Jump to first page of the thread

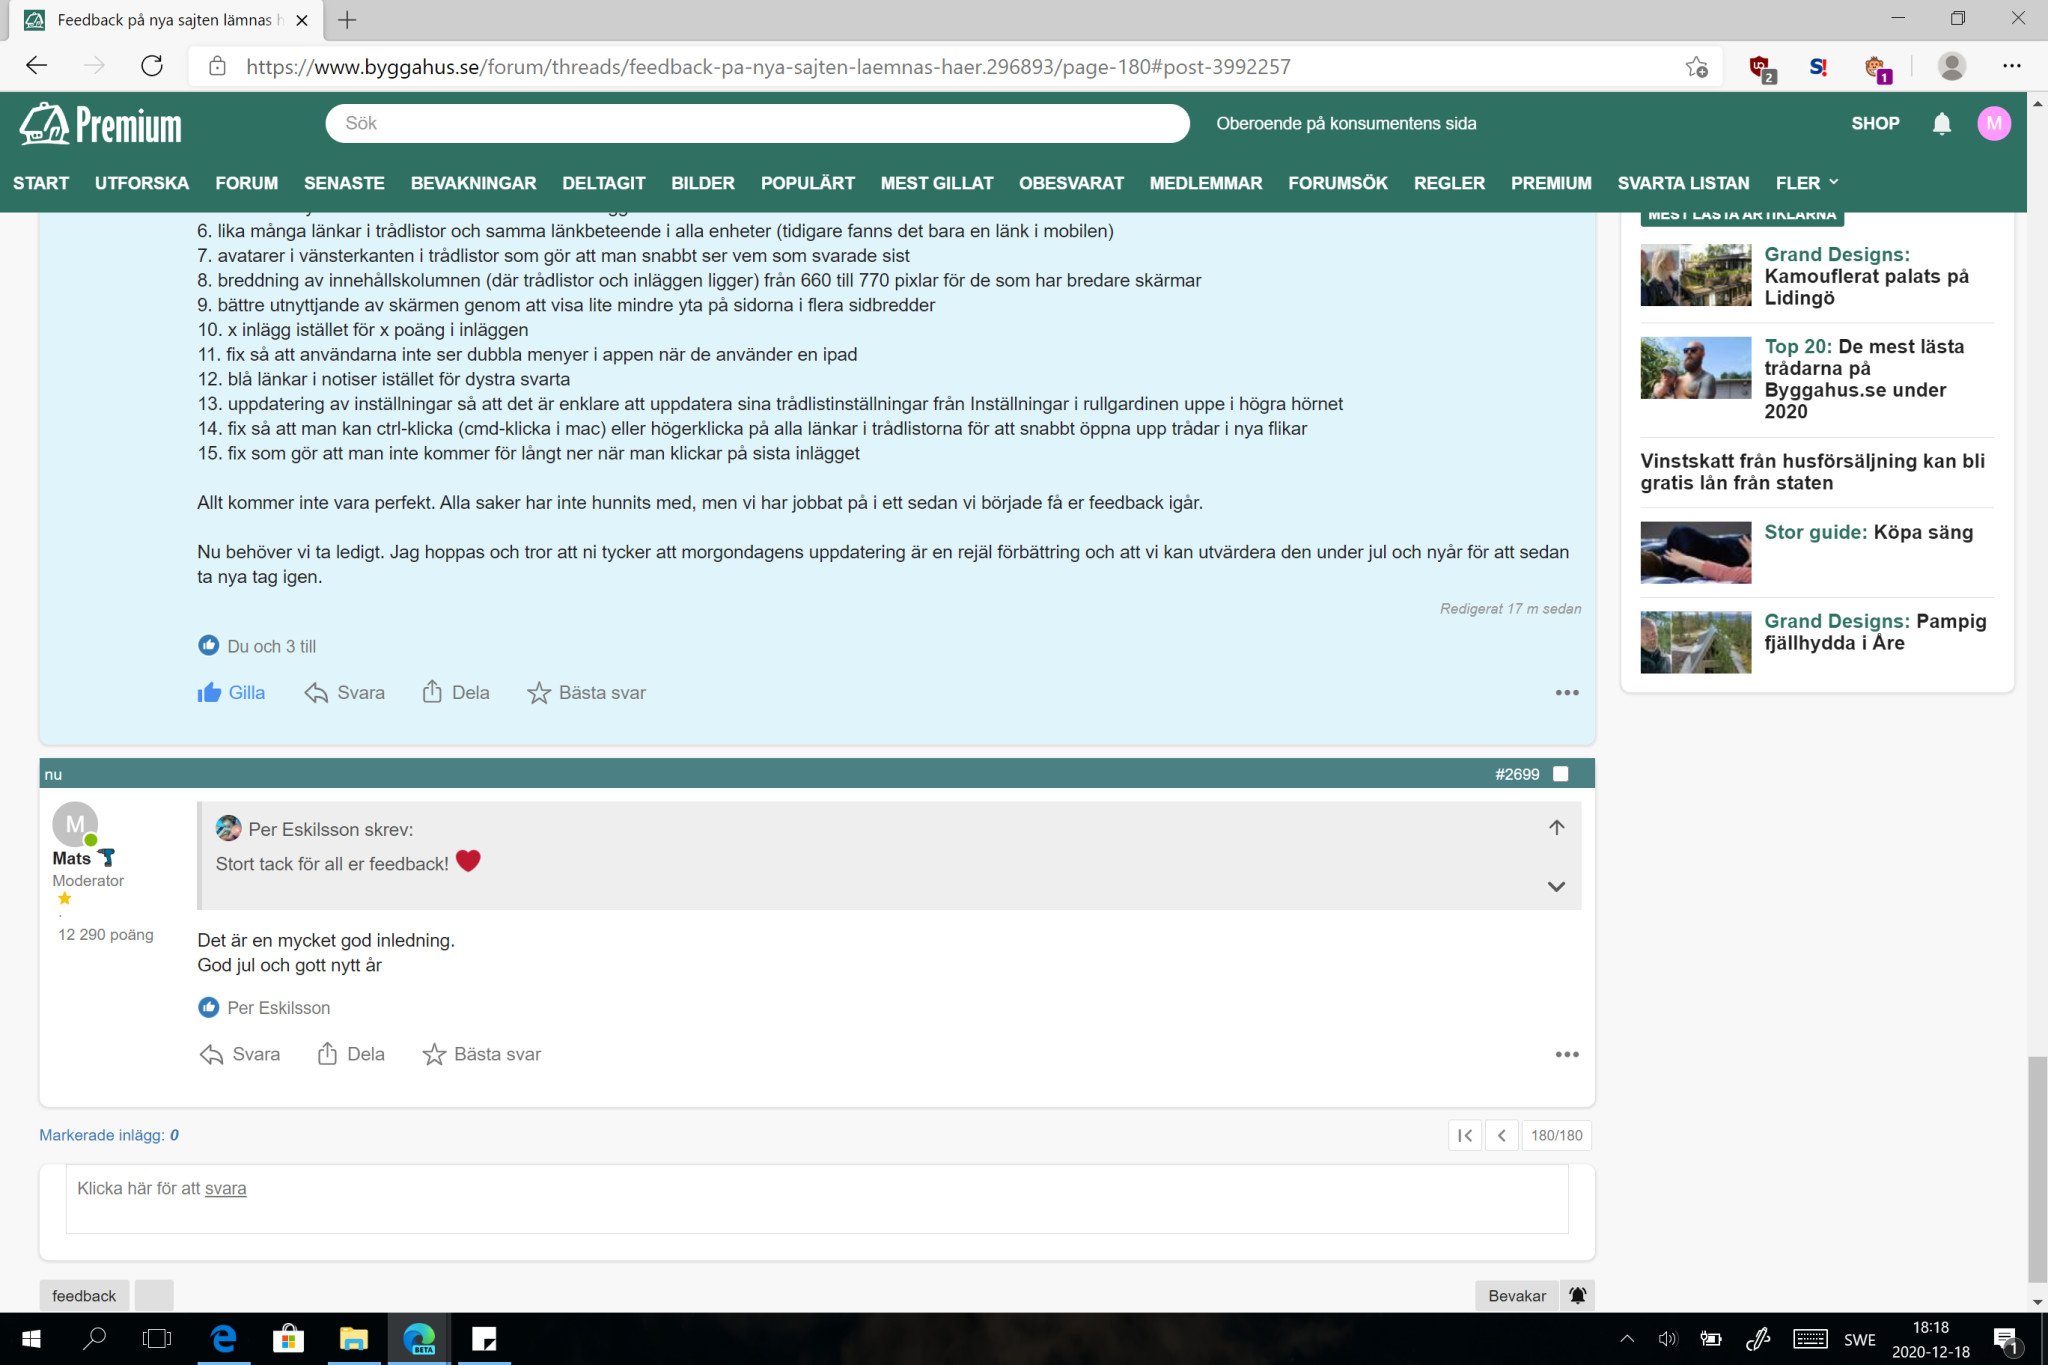[1465, 1135]
